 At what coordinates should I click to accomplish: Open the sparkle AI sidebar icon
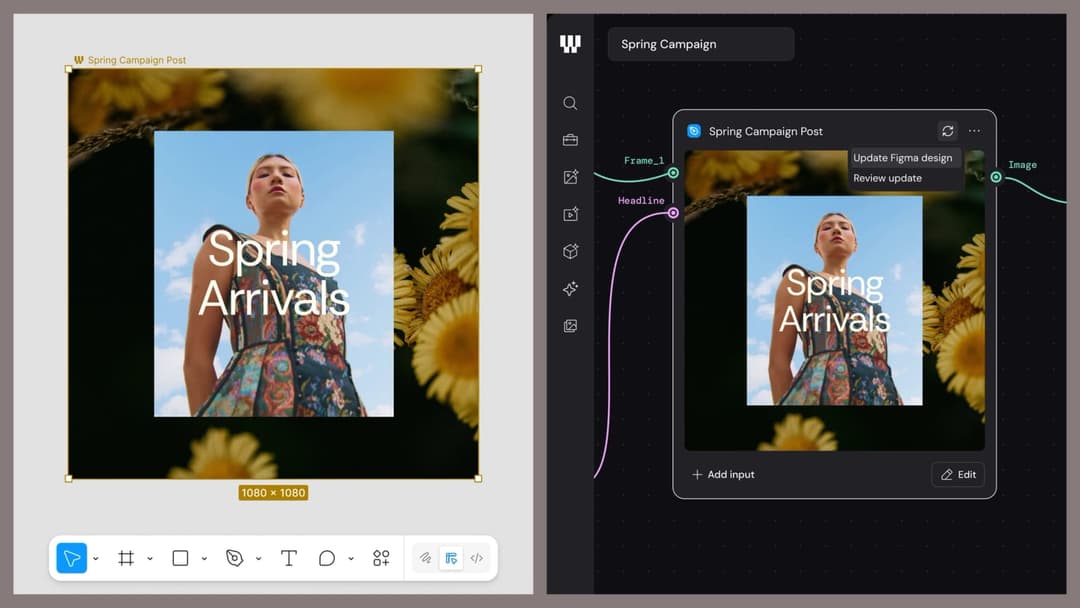coord(570,289)
